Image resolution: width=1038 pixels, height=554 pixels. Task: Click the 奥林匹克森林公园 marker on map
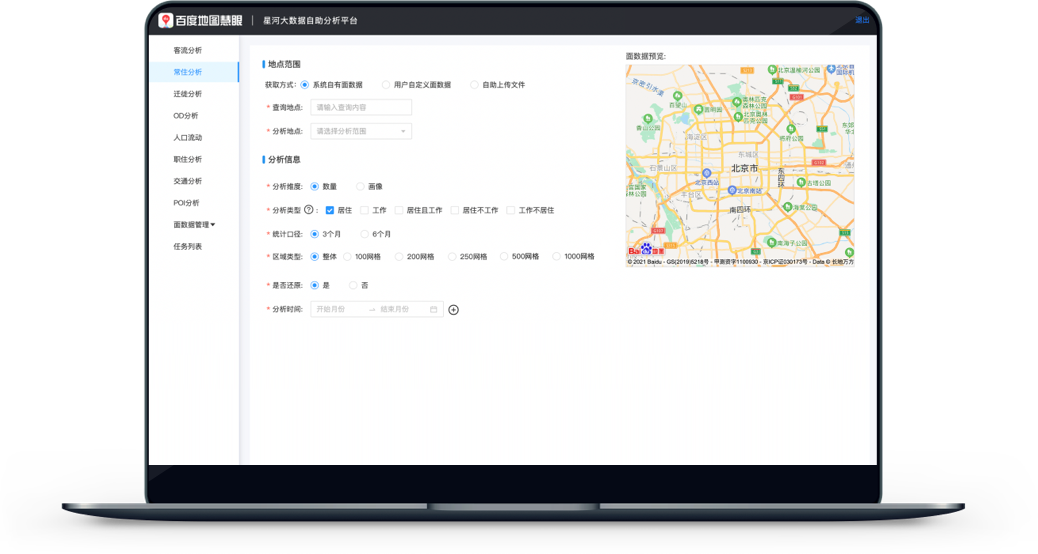click(737, 102)
